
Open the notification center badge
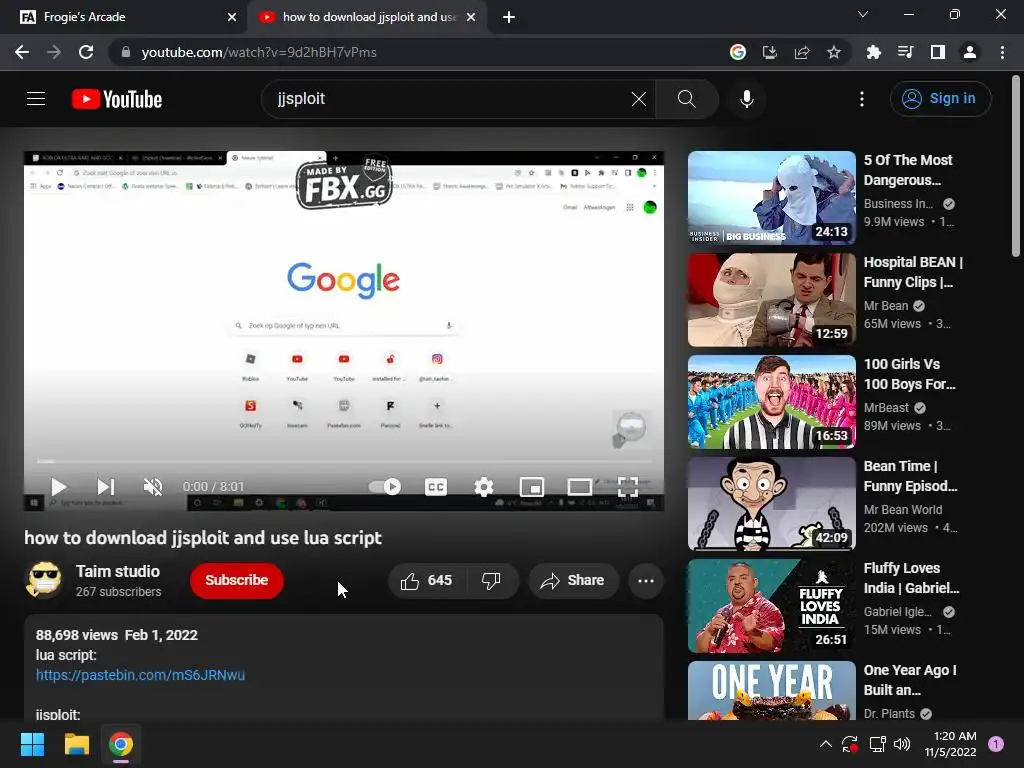point(996,744)
